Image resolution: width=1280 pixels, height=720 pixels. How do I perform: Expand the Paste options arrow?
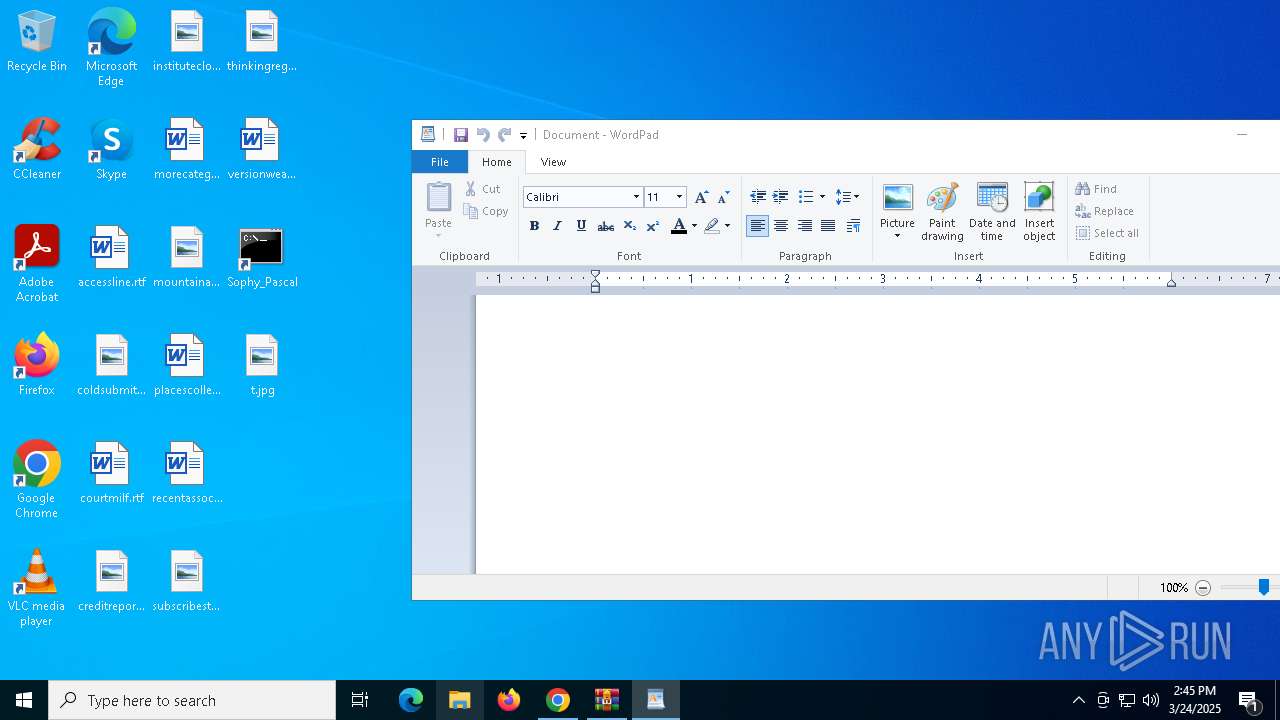coord(438,236)
